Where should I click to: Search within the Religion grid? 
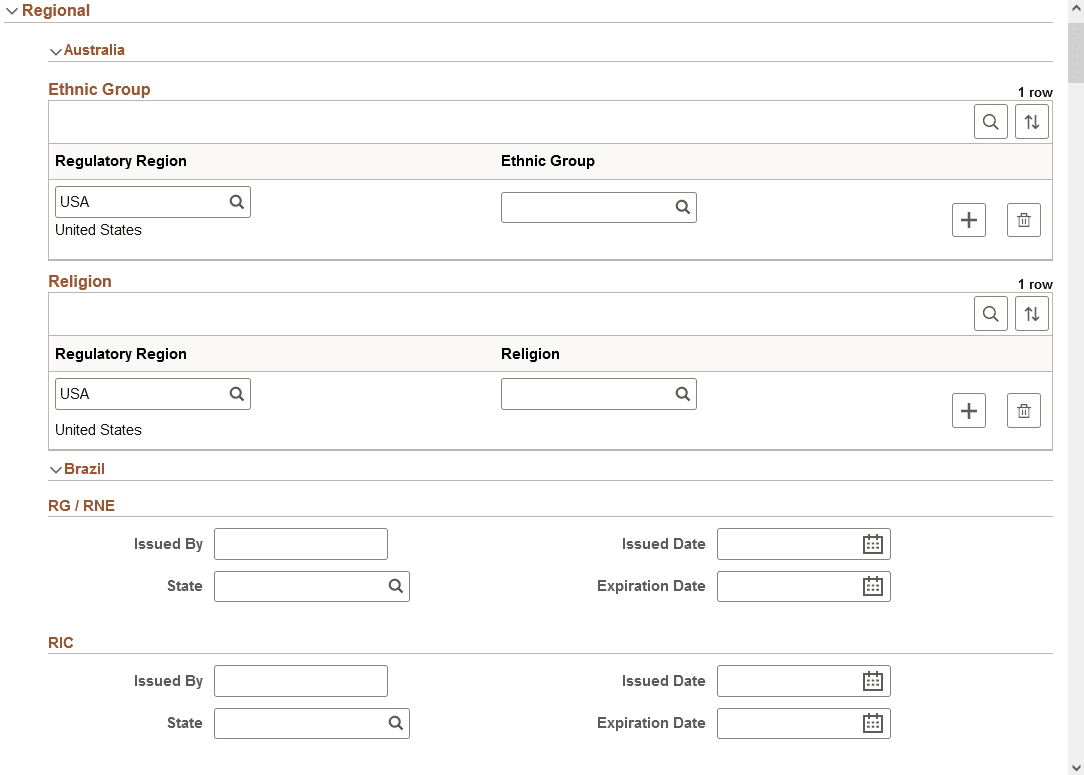(990, 313)
